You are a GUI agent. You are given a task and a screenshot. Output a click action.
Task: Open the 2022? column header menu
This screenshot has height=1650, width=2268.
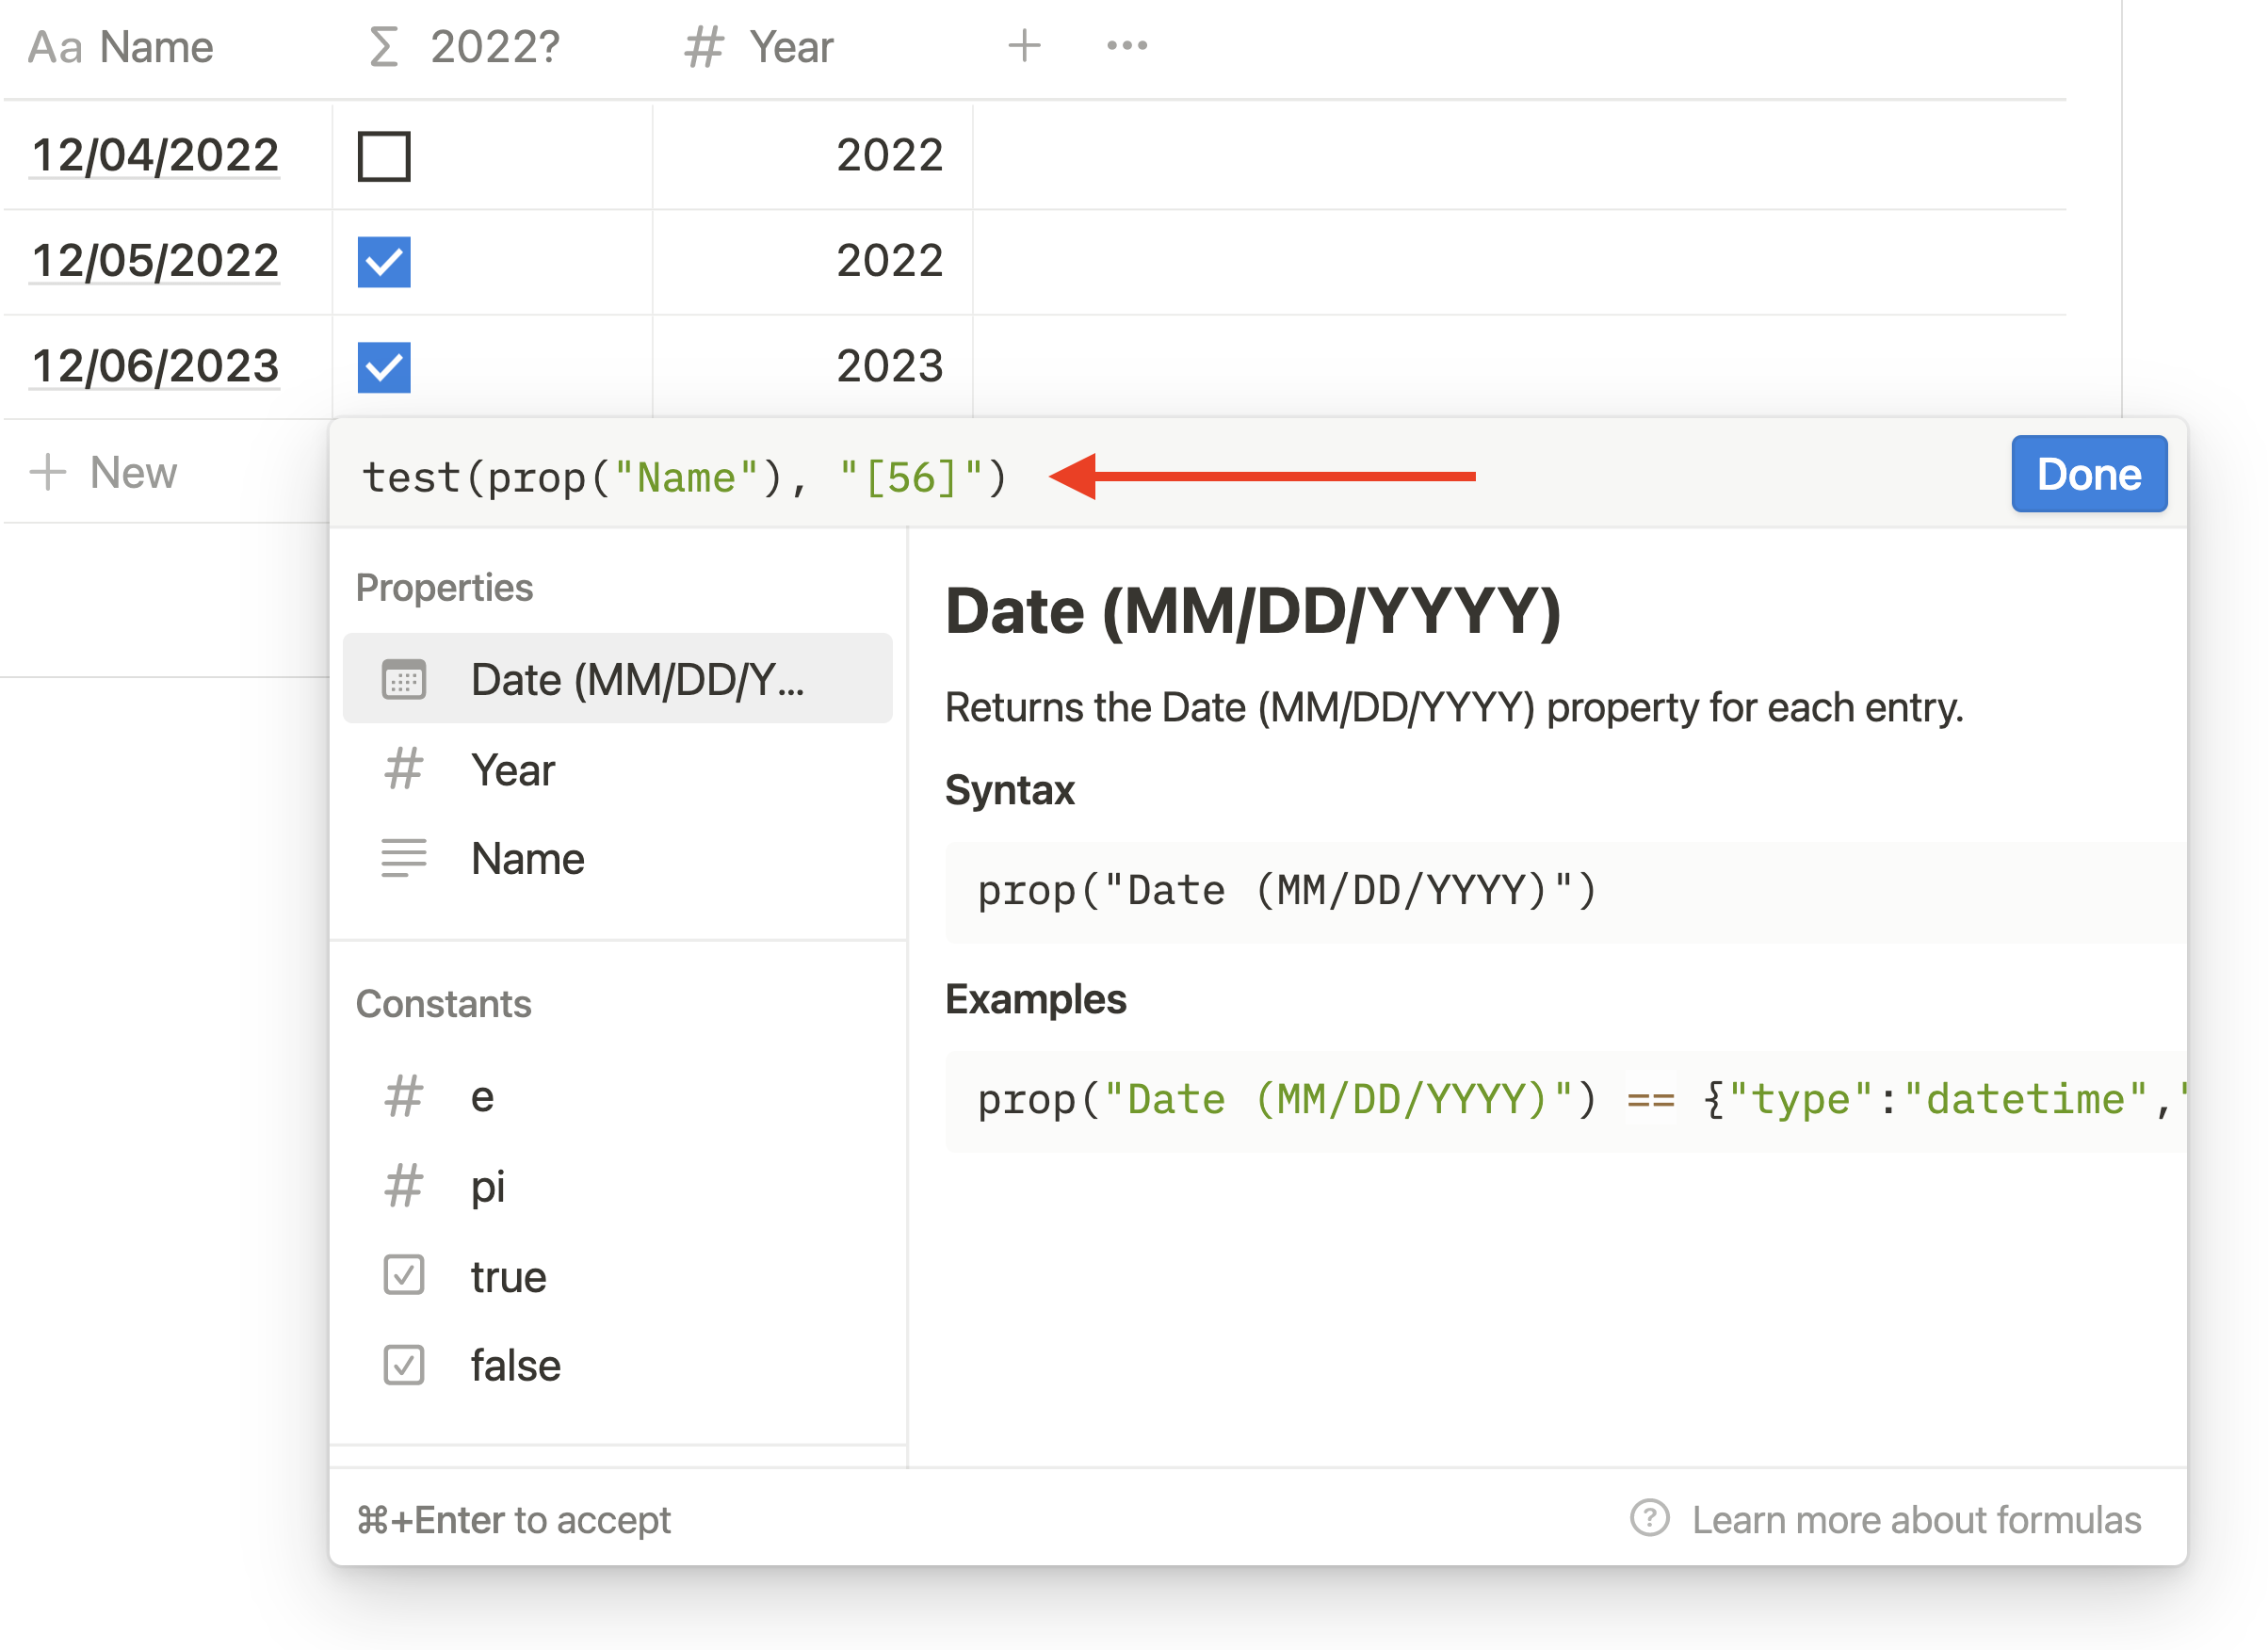tap(494, 47)
